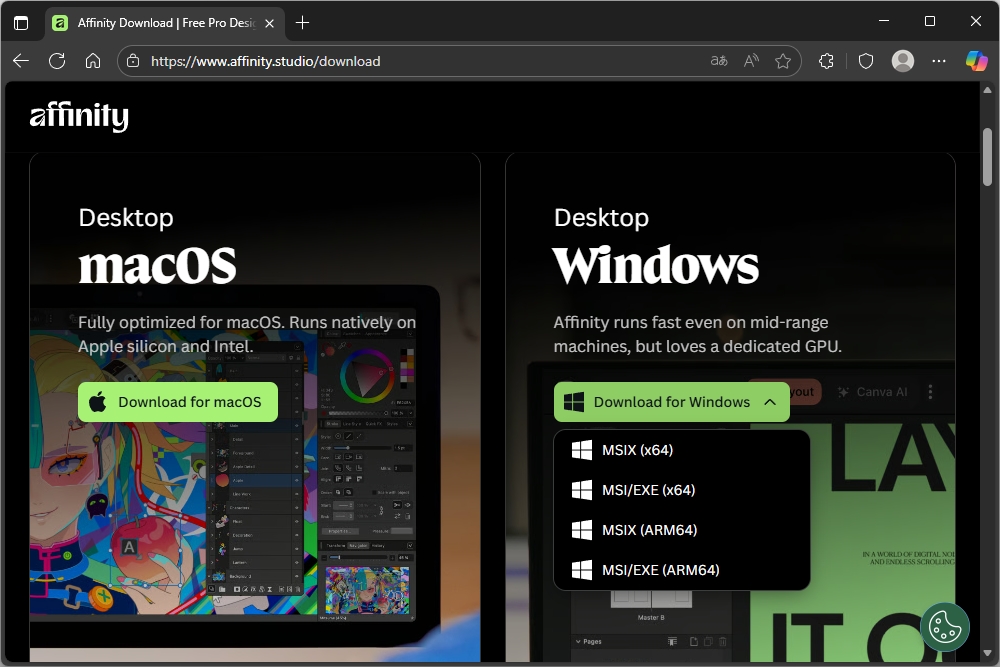Image resolution: width=1000 pixels, height=667 pixels.
Task: Turn on Read aloud in the address bar
Action: click(x=751, y=61)
